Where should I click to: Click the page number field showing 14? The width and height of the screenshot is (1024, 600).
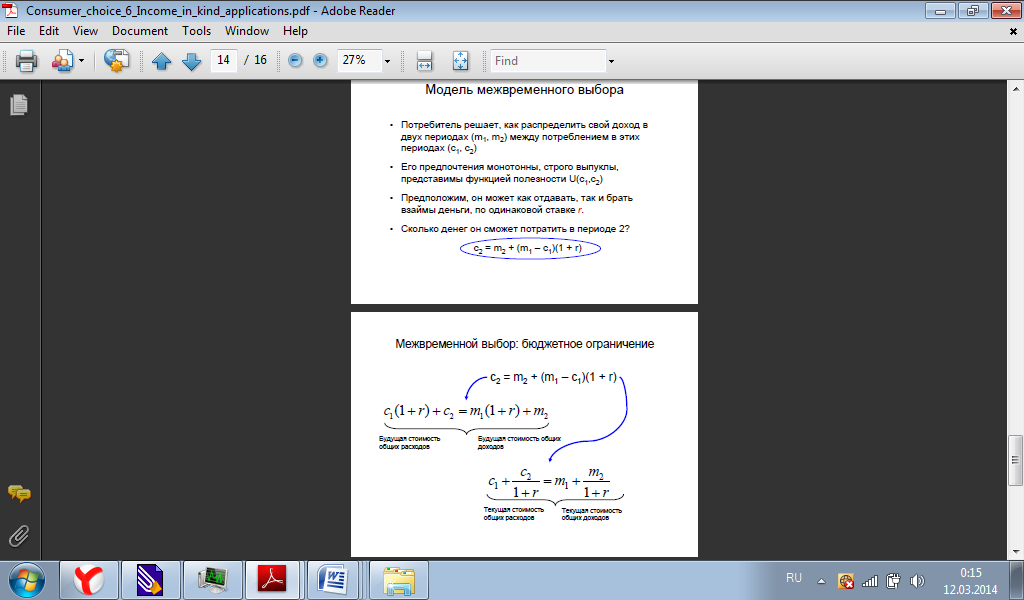point(223,60)
